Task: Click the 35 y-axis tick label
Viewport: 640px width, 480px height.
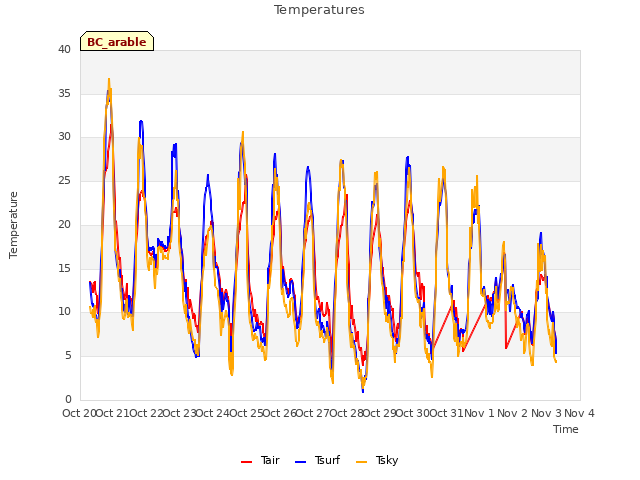Action: coord(64,93)
